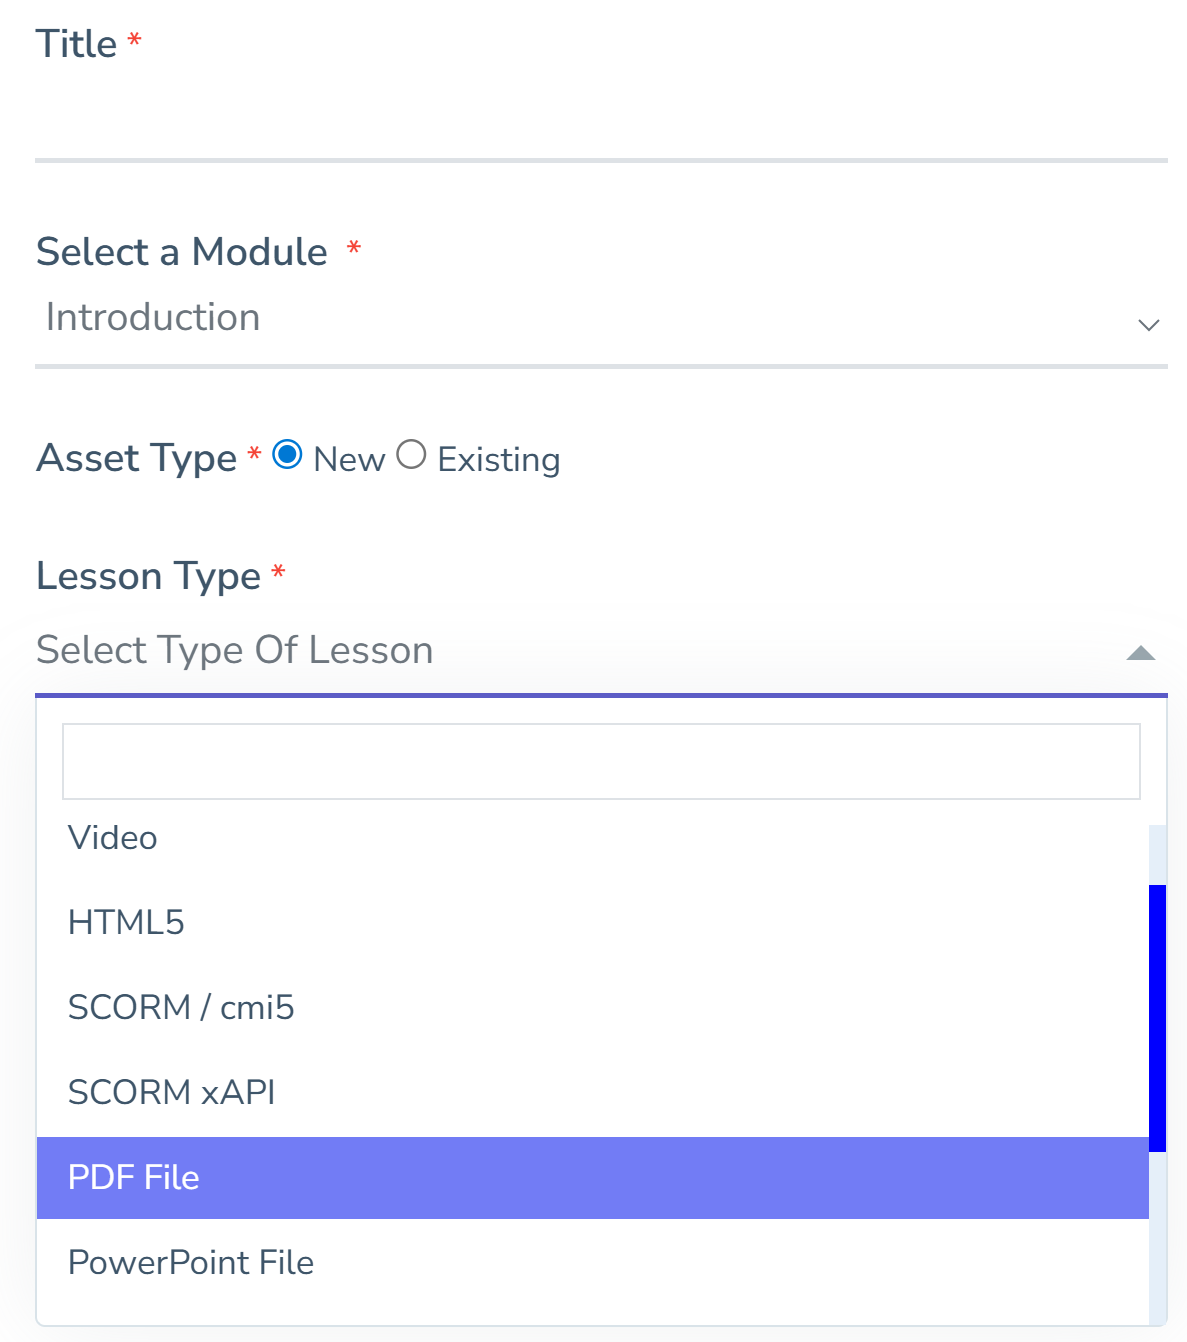Select the PowerPoint File option
This screenshot has width=1187, height=1342.
pos(191,1263)
